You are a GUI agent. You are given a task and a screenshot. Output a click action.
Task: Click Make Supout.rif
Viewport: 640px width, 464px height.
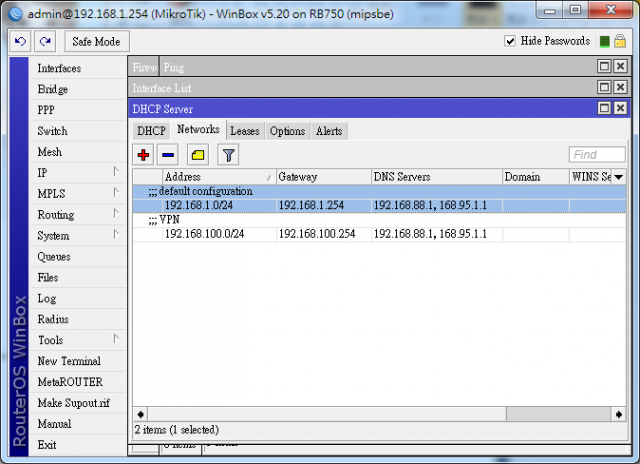coord(78,403)
